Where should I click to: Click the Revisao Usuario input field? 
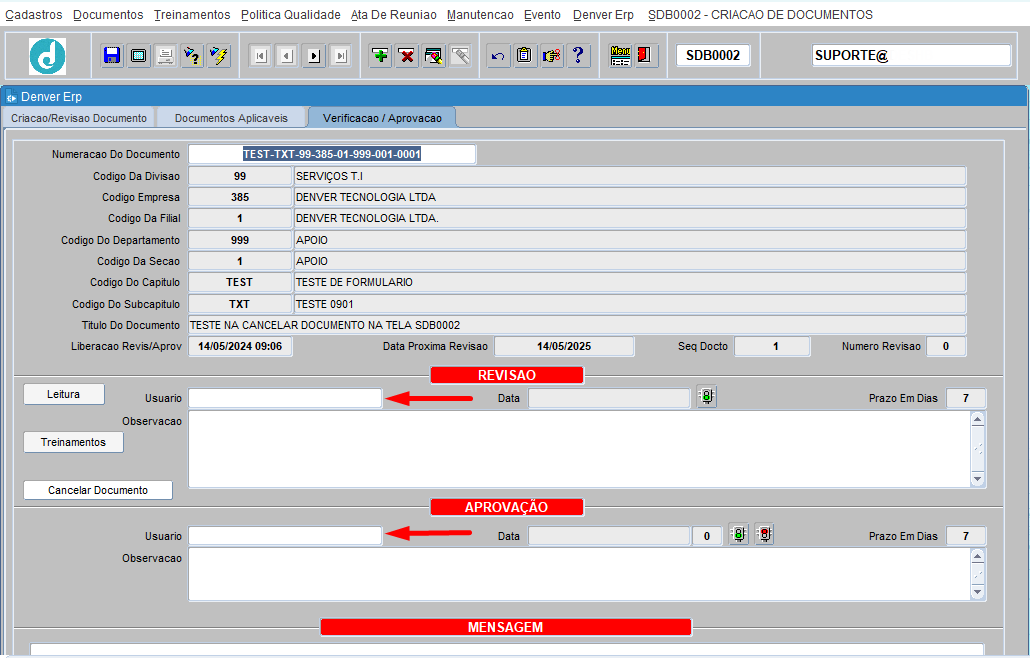pyautogui.click(x=285, y=398)
